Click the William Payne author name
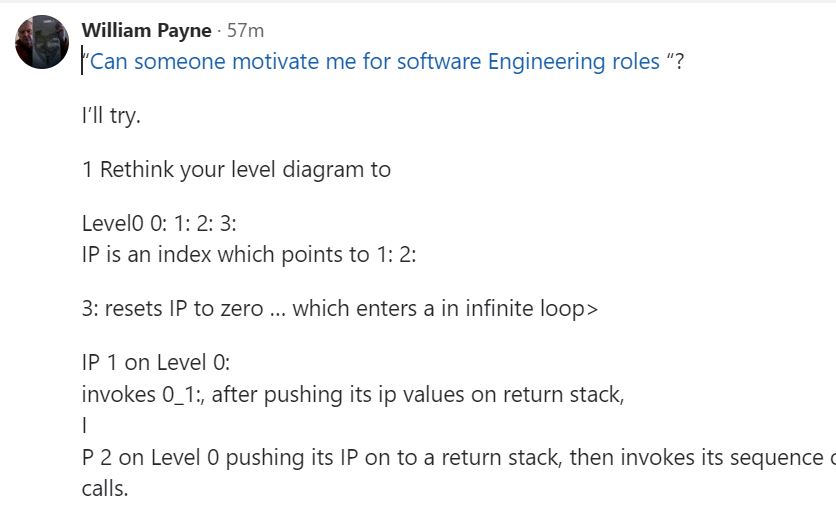Screen dimensions: 836x519 point(147,30)
